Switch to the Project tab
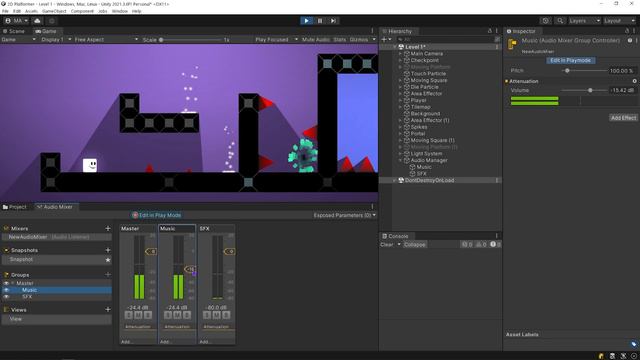640x360 pixels. (15, 207)
